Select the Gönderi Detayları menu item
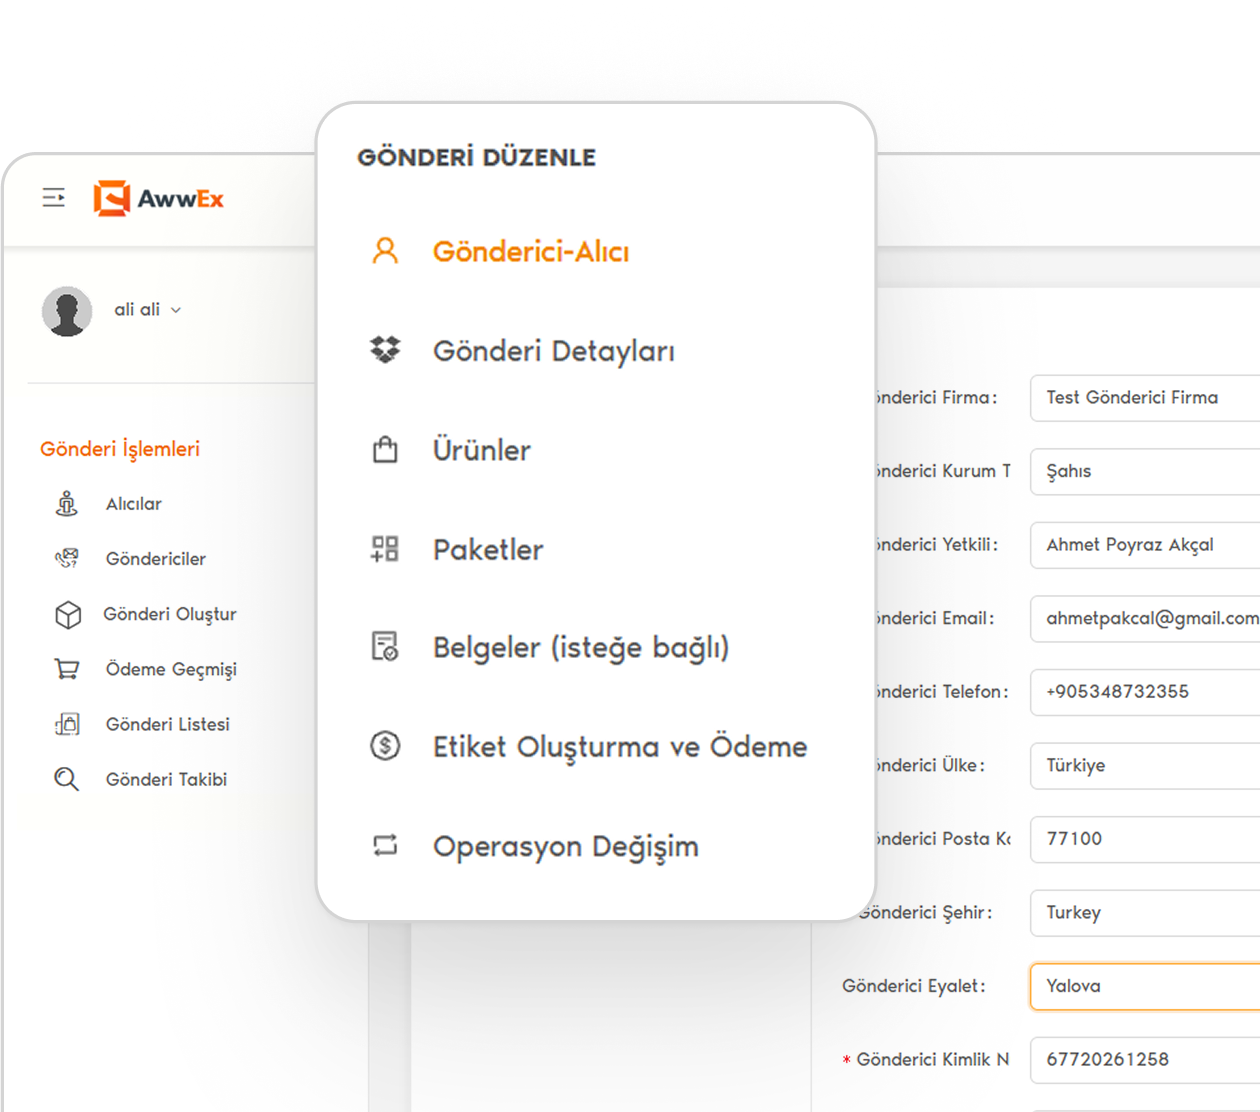Image resolution: width=1260 pixels, height=1112 pixels. (554, 351)
